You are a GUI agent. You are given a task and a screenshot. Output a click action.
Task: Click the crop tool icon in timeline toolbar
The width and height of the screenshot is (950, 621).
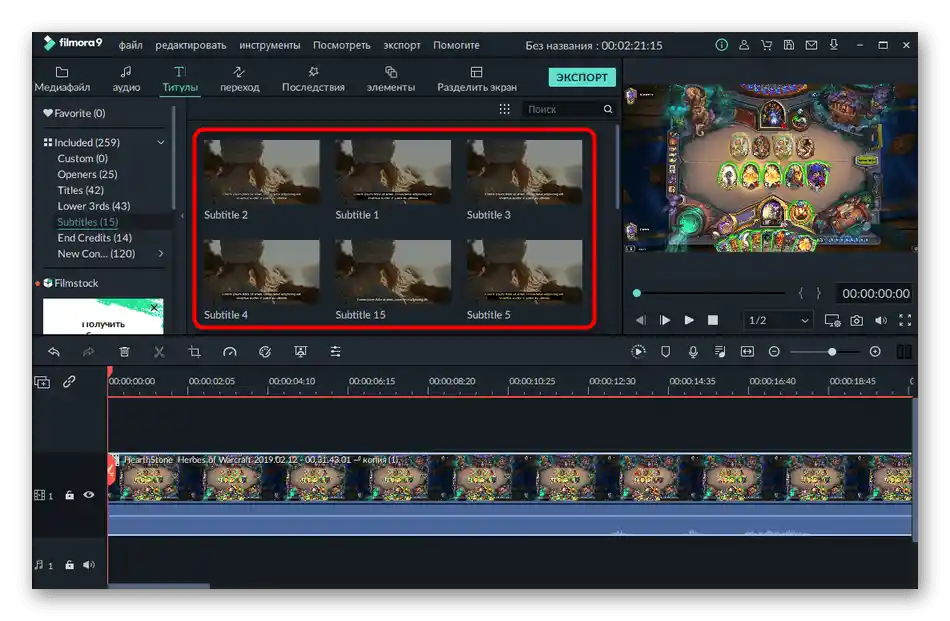(x=195, y=352)
